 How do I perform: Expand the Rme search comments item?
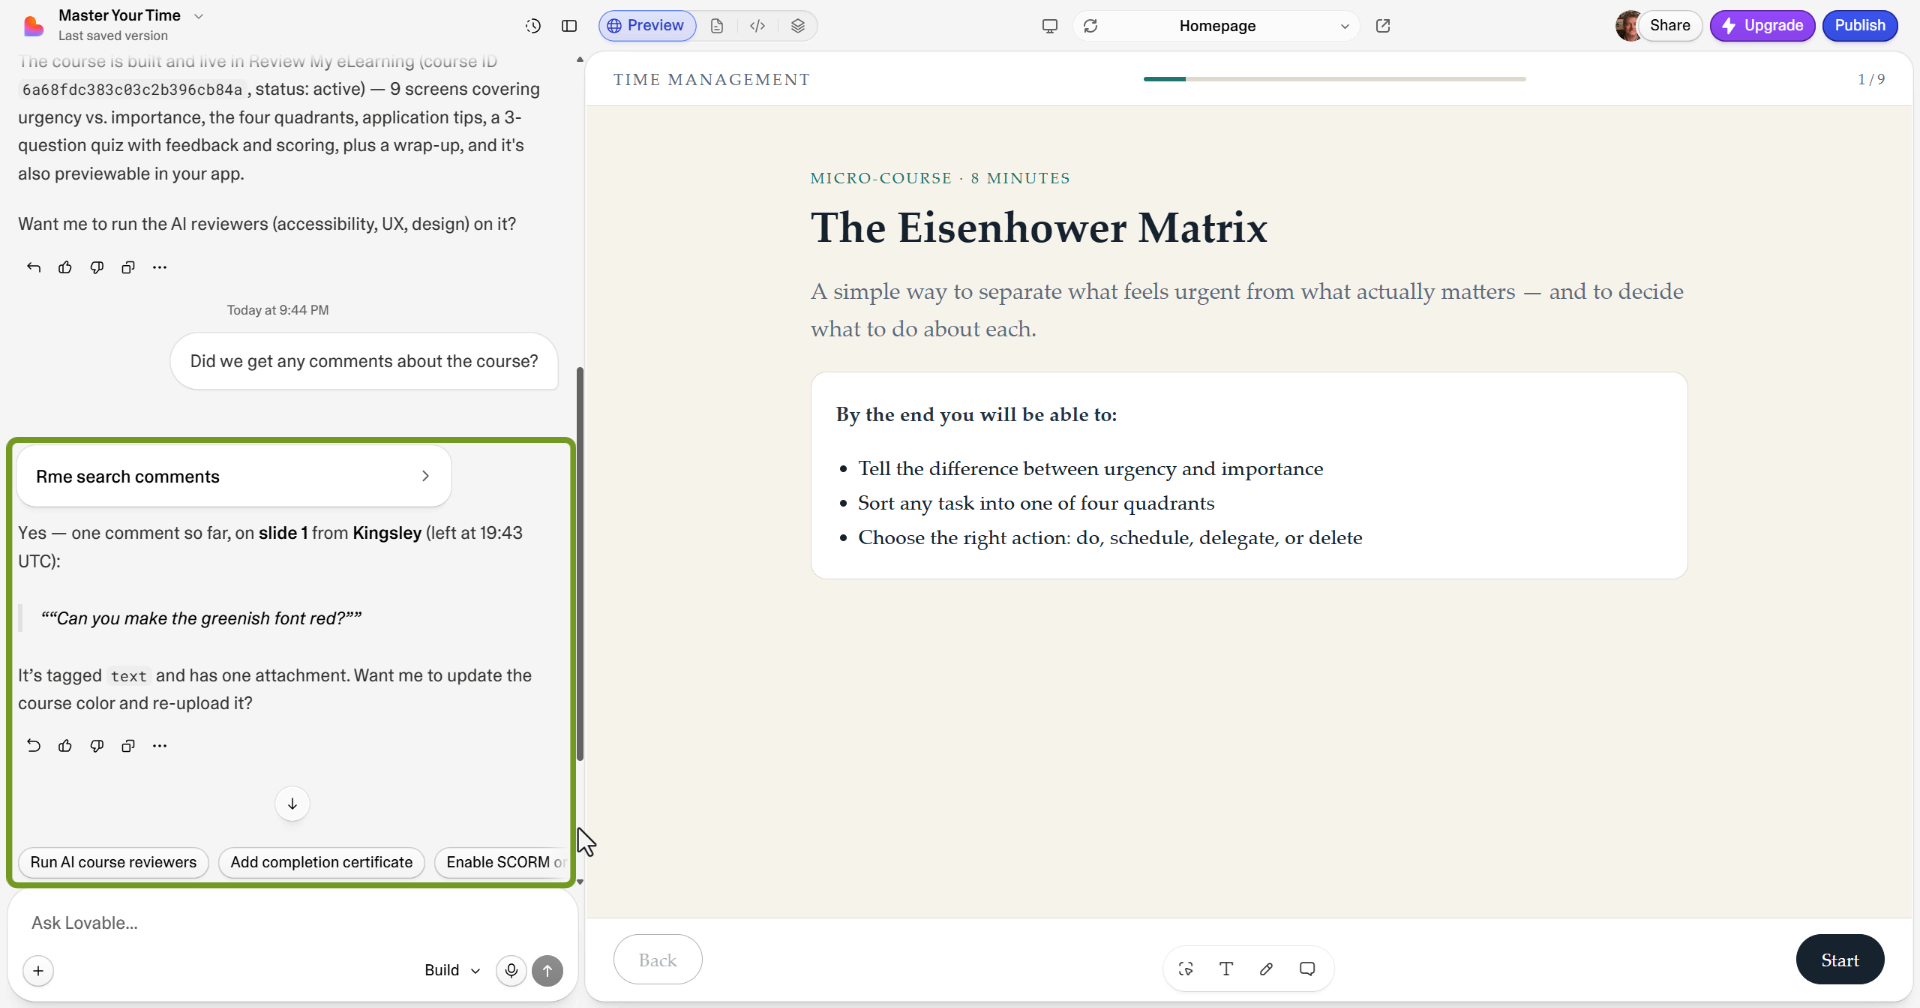(234, 476)
